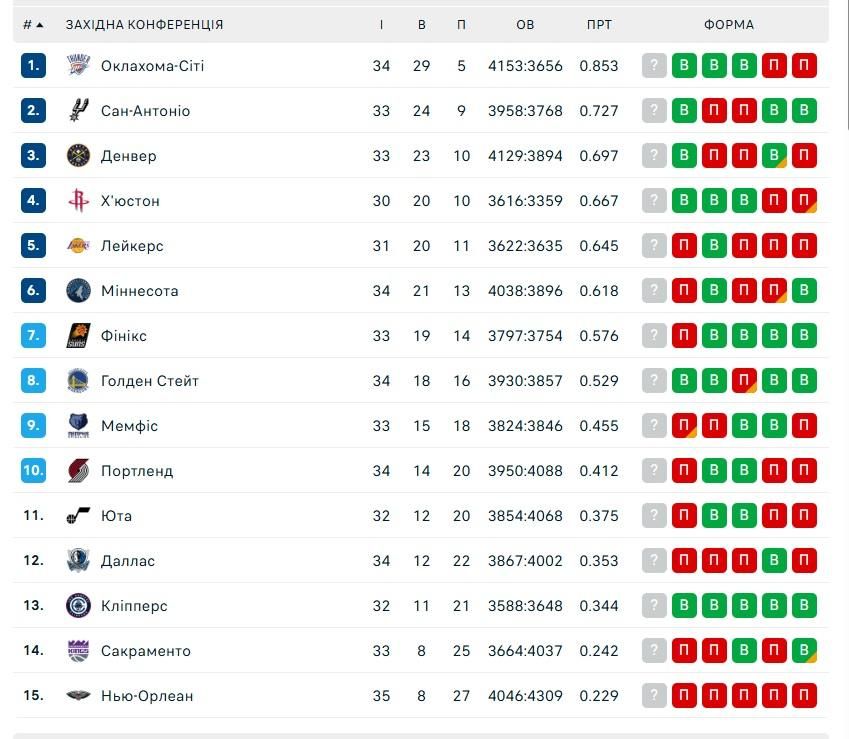
Task: Click the Portland Trail Blazers logo
Action: [78, 471]
